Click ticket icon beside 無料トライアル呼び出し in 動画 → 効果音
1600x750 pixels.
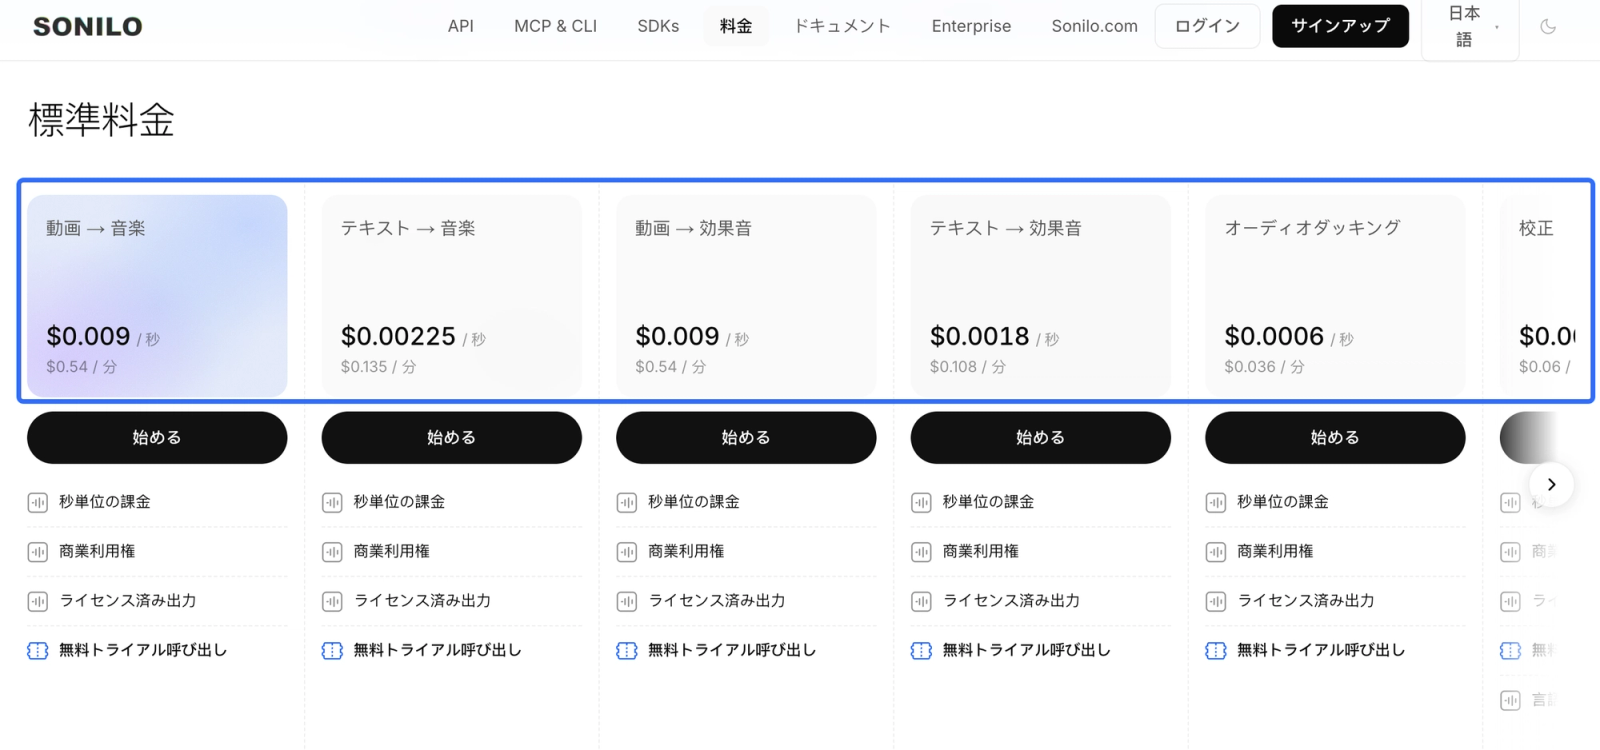[627, 650]
